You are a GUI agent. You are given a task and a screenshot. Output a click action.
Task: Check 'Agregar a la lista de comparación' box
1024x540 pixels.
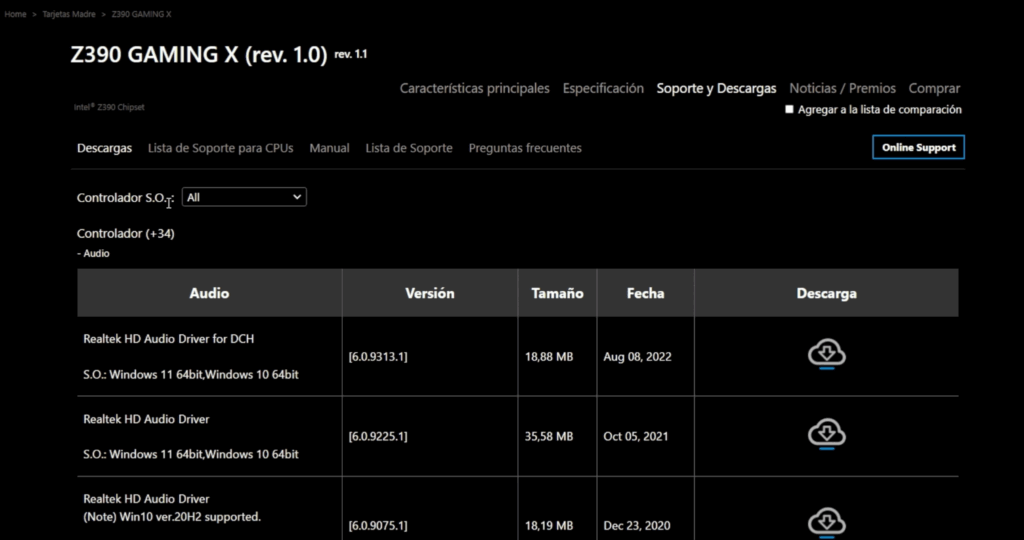(789, 110)
